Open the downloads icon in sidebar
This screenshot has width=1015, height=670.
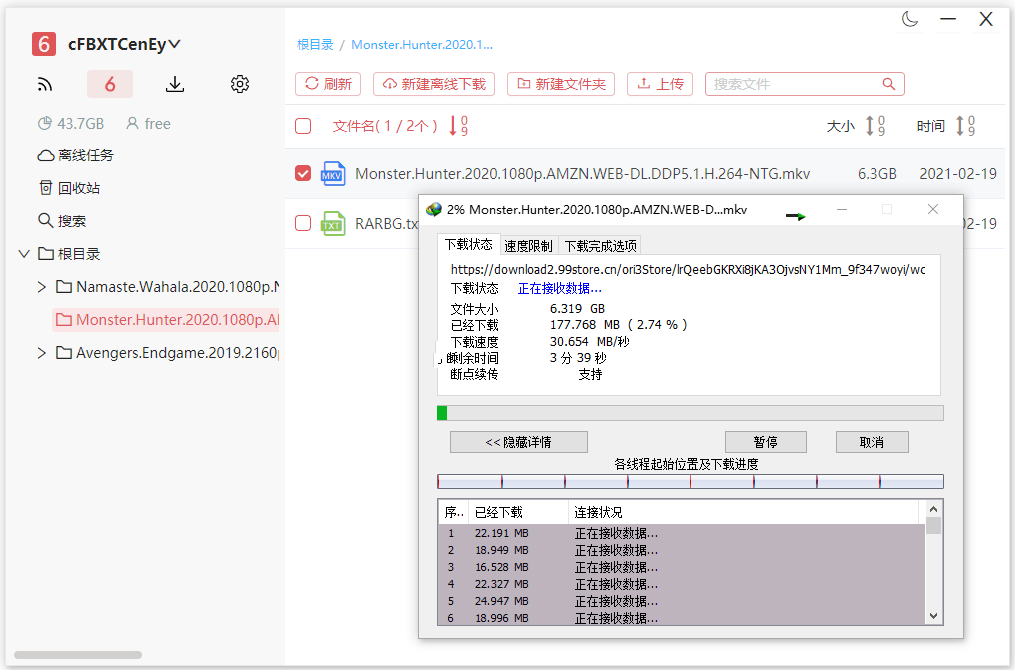(175, 84)
